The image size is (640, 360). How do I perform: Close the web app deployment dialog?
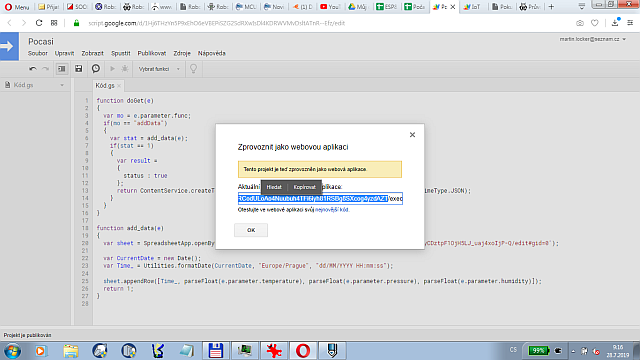click(x=412, y=135)
